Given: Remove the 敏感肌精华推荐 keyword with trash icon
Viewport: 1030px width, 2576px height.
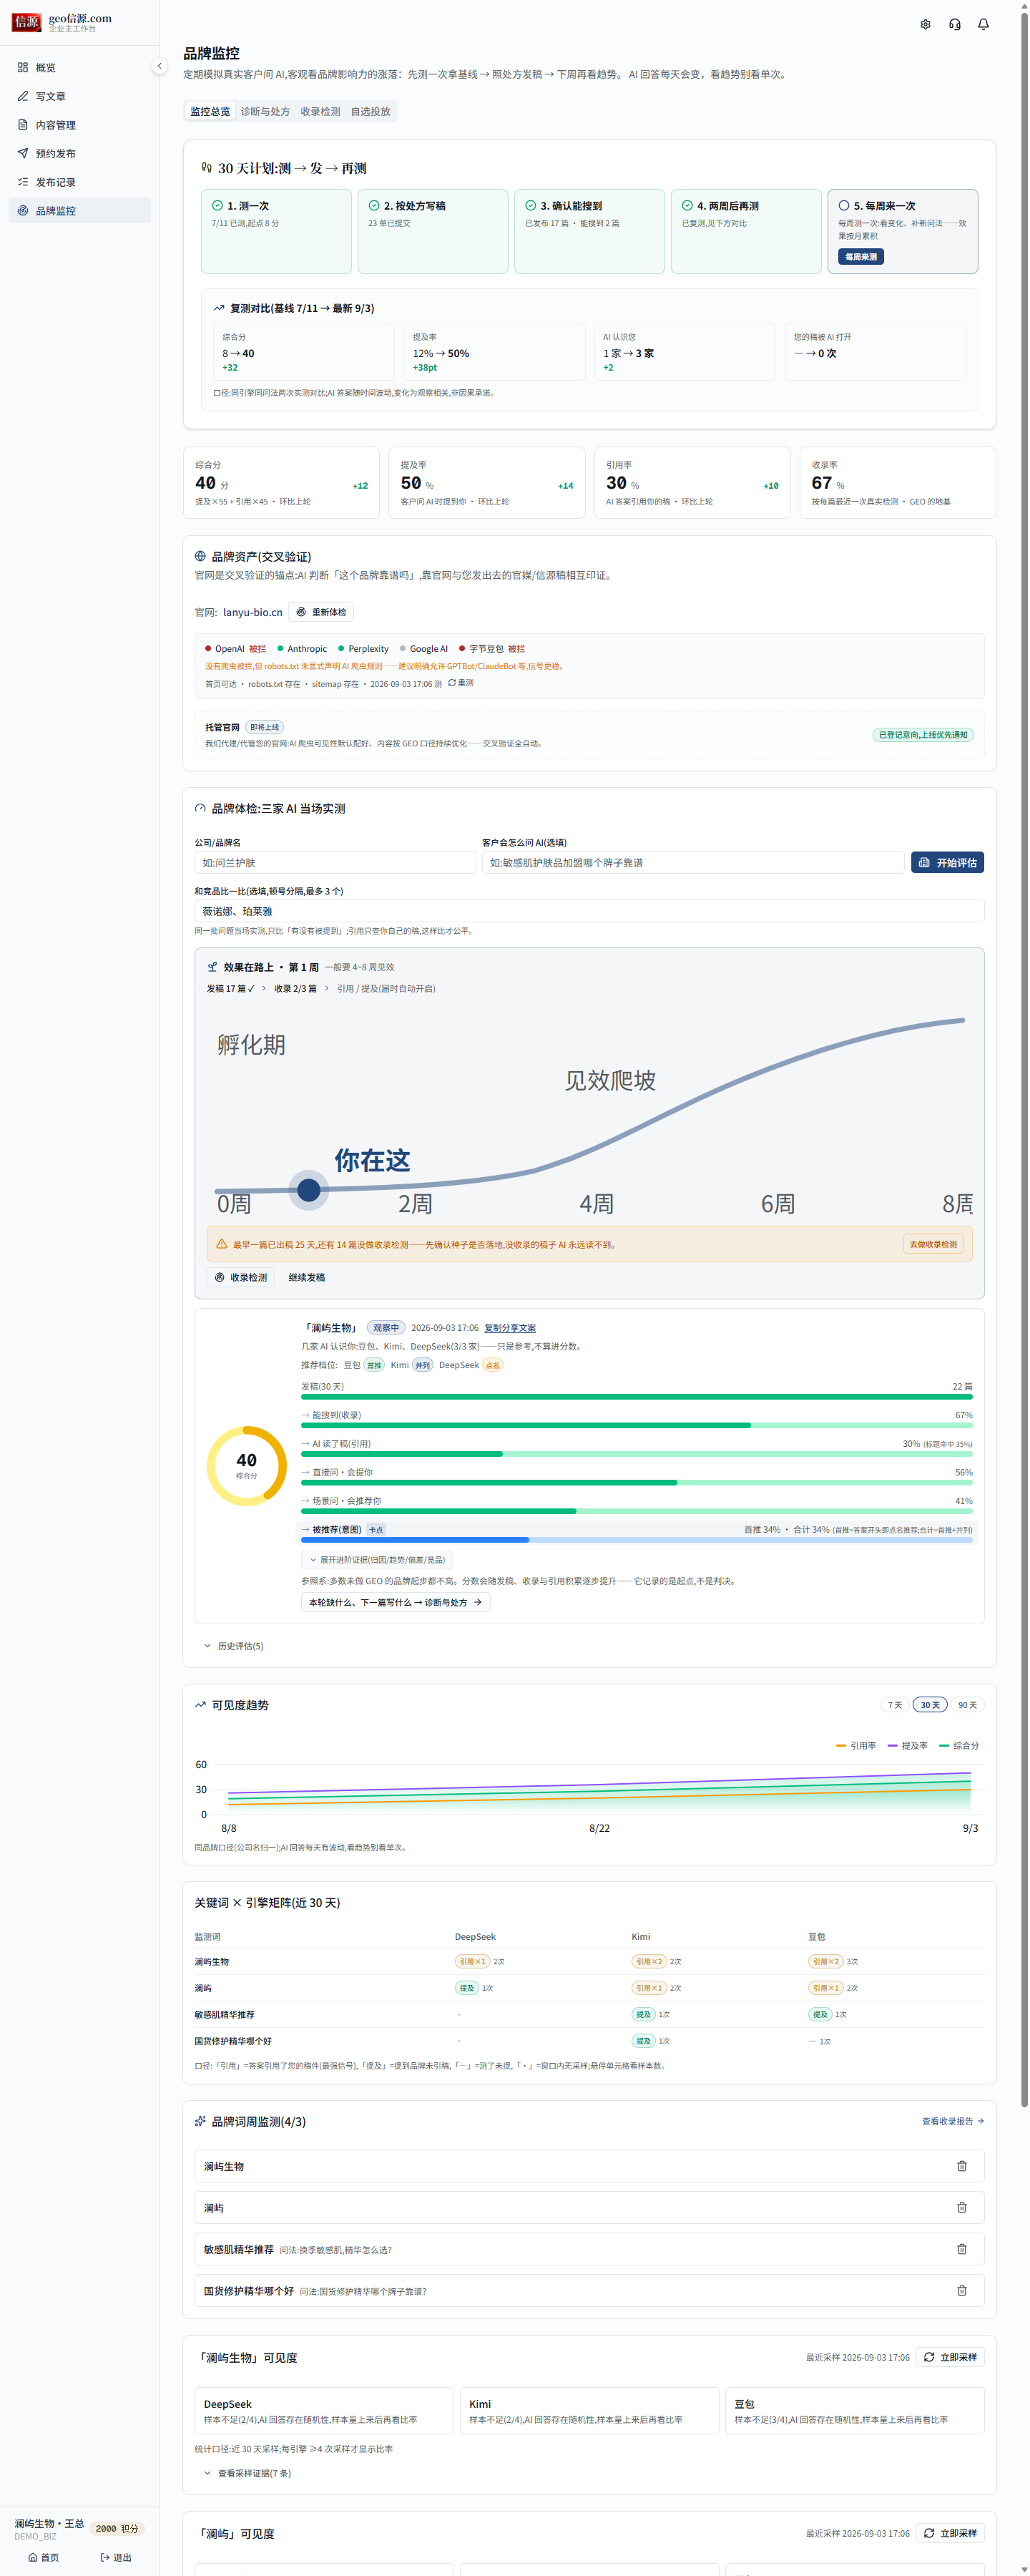Looking at the screenshot, I should 961,2249.
